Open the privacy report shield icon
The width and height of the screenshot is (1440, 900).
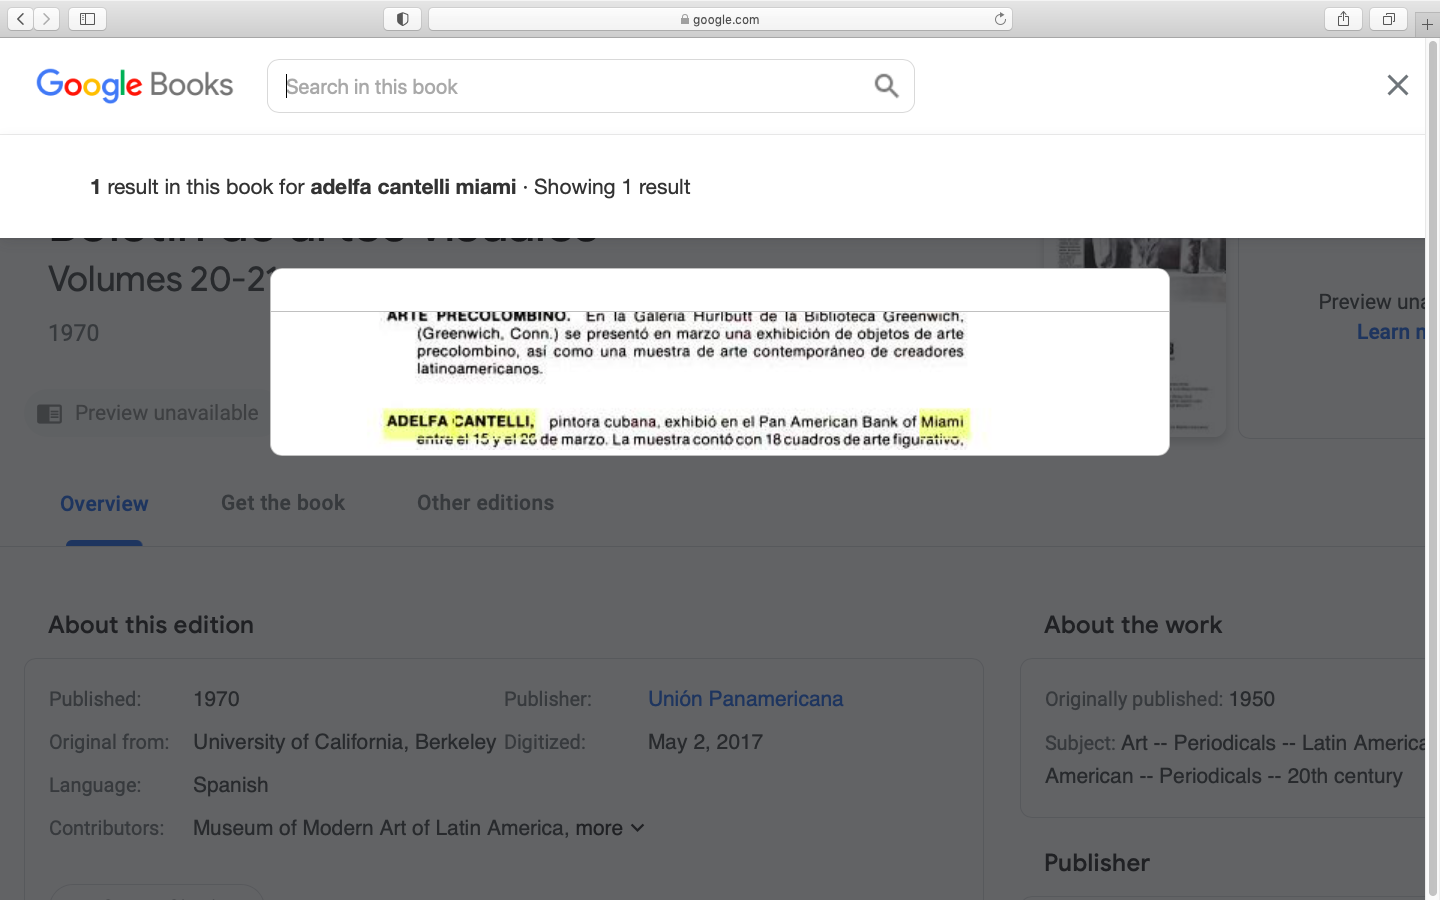pyautogui.click(x=402, y=19)
